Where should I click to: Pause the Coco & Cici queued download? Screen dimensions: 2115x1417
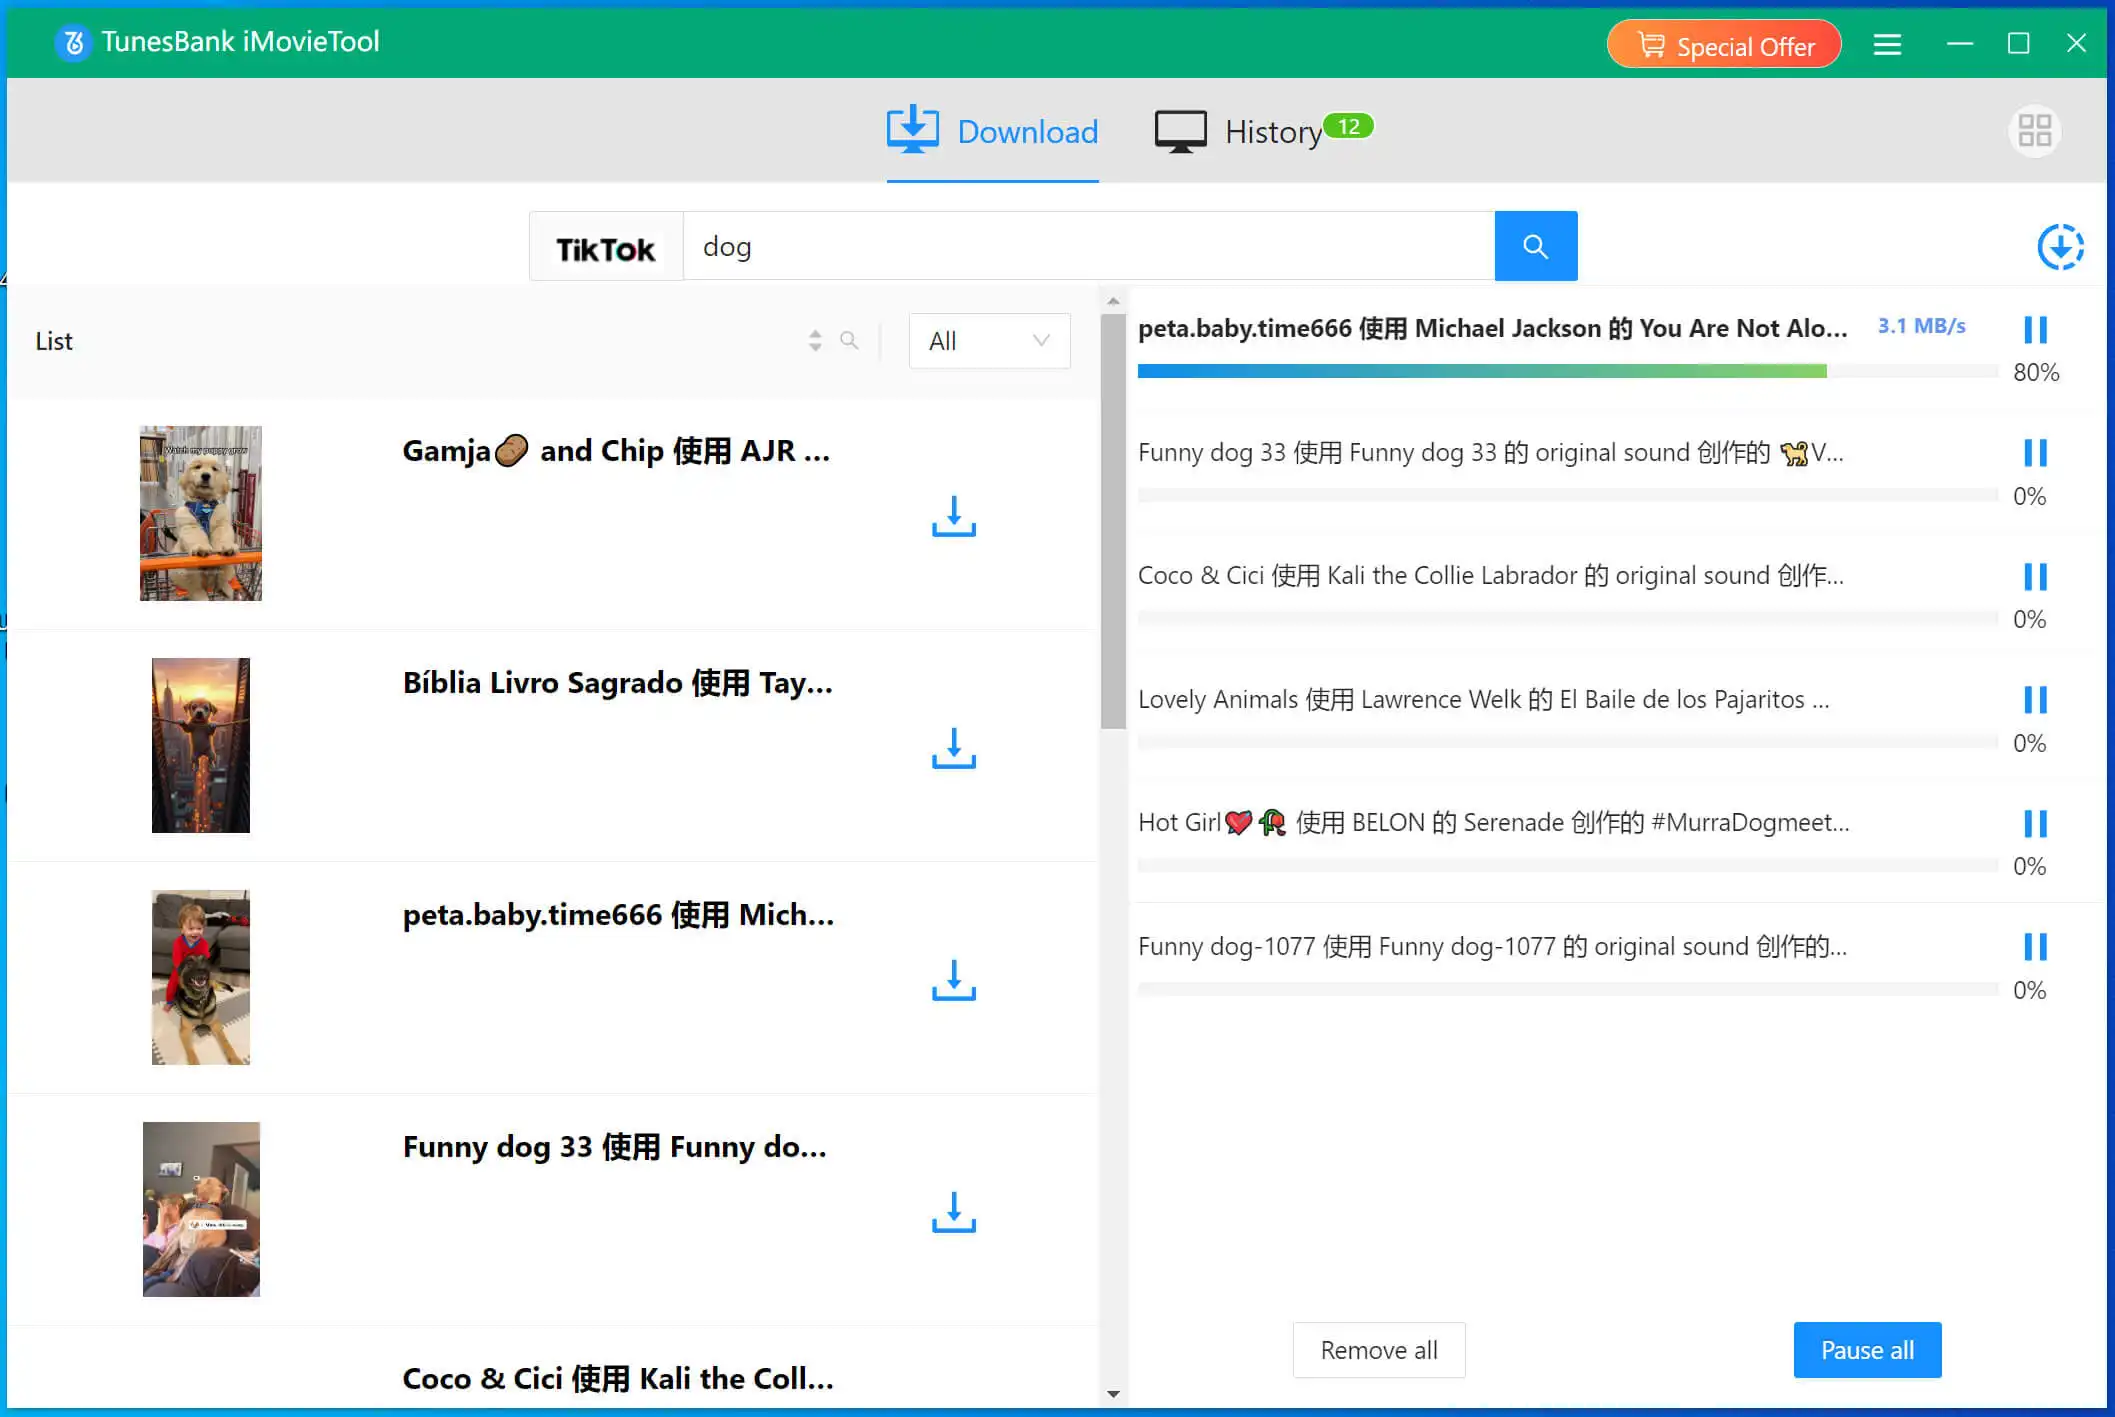tap(2035, 577)
